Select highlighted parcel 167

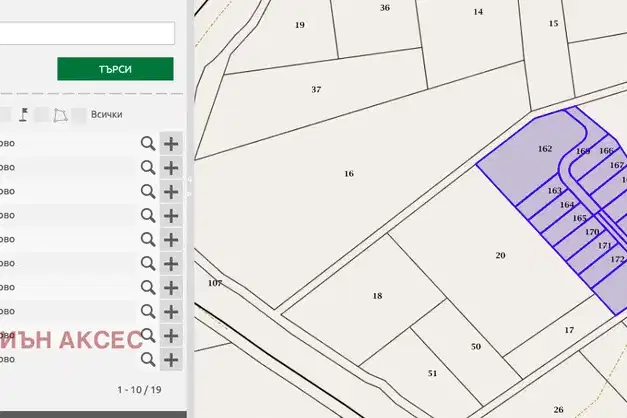point(617,165)
